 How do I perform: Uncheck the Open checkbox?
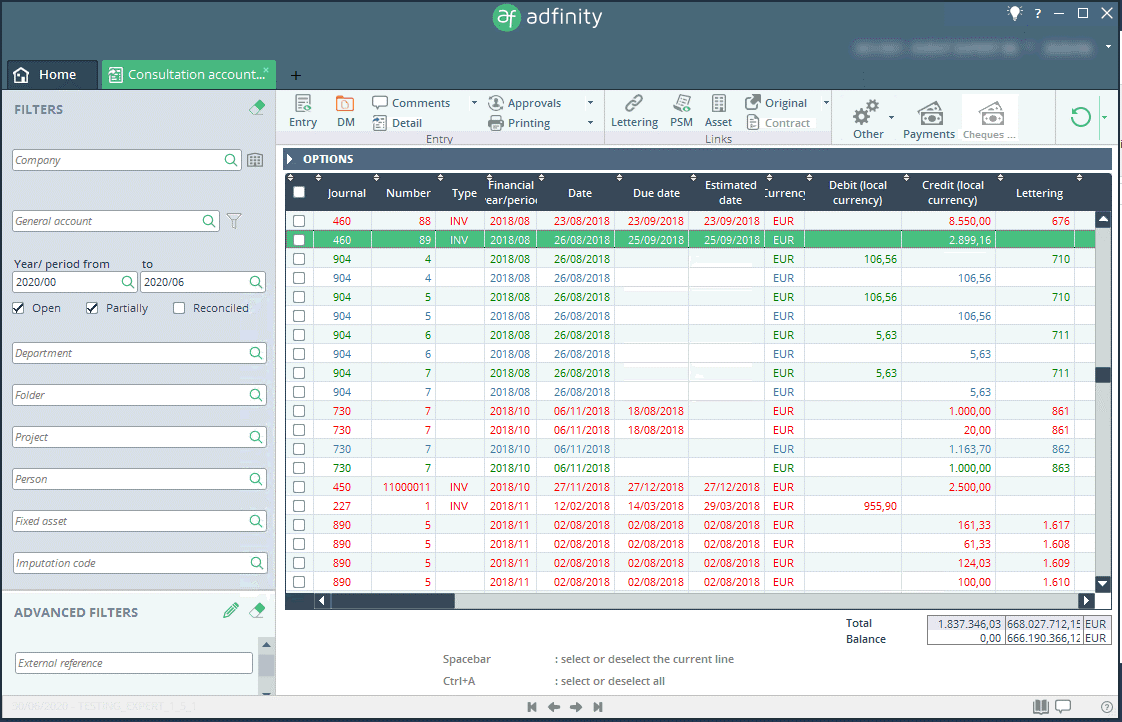pos(19,308)
